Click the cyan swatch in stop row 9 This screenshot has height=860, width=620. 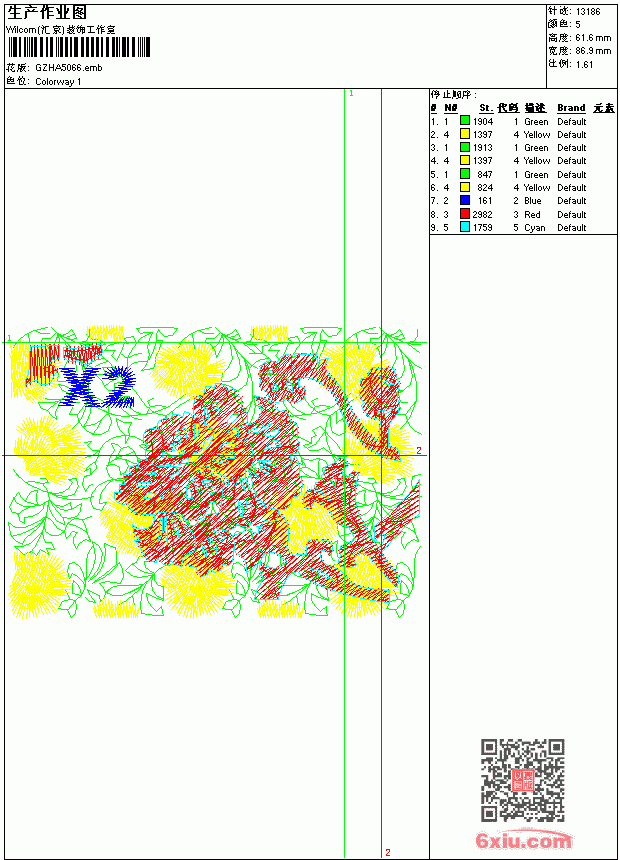point(465,227)
